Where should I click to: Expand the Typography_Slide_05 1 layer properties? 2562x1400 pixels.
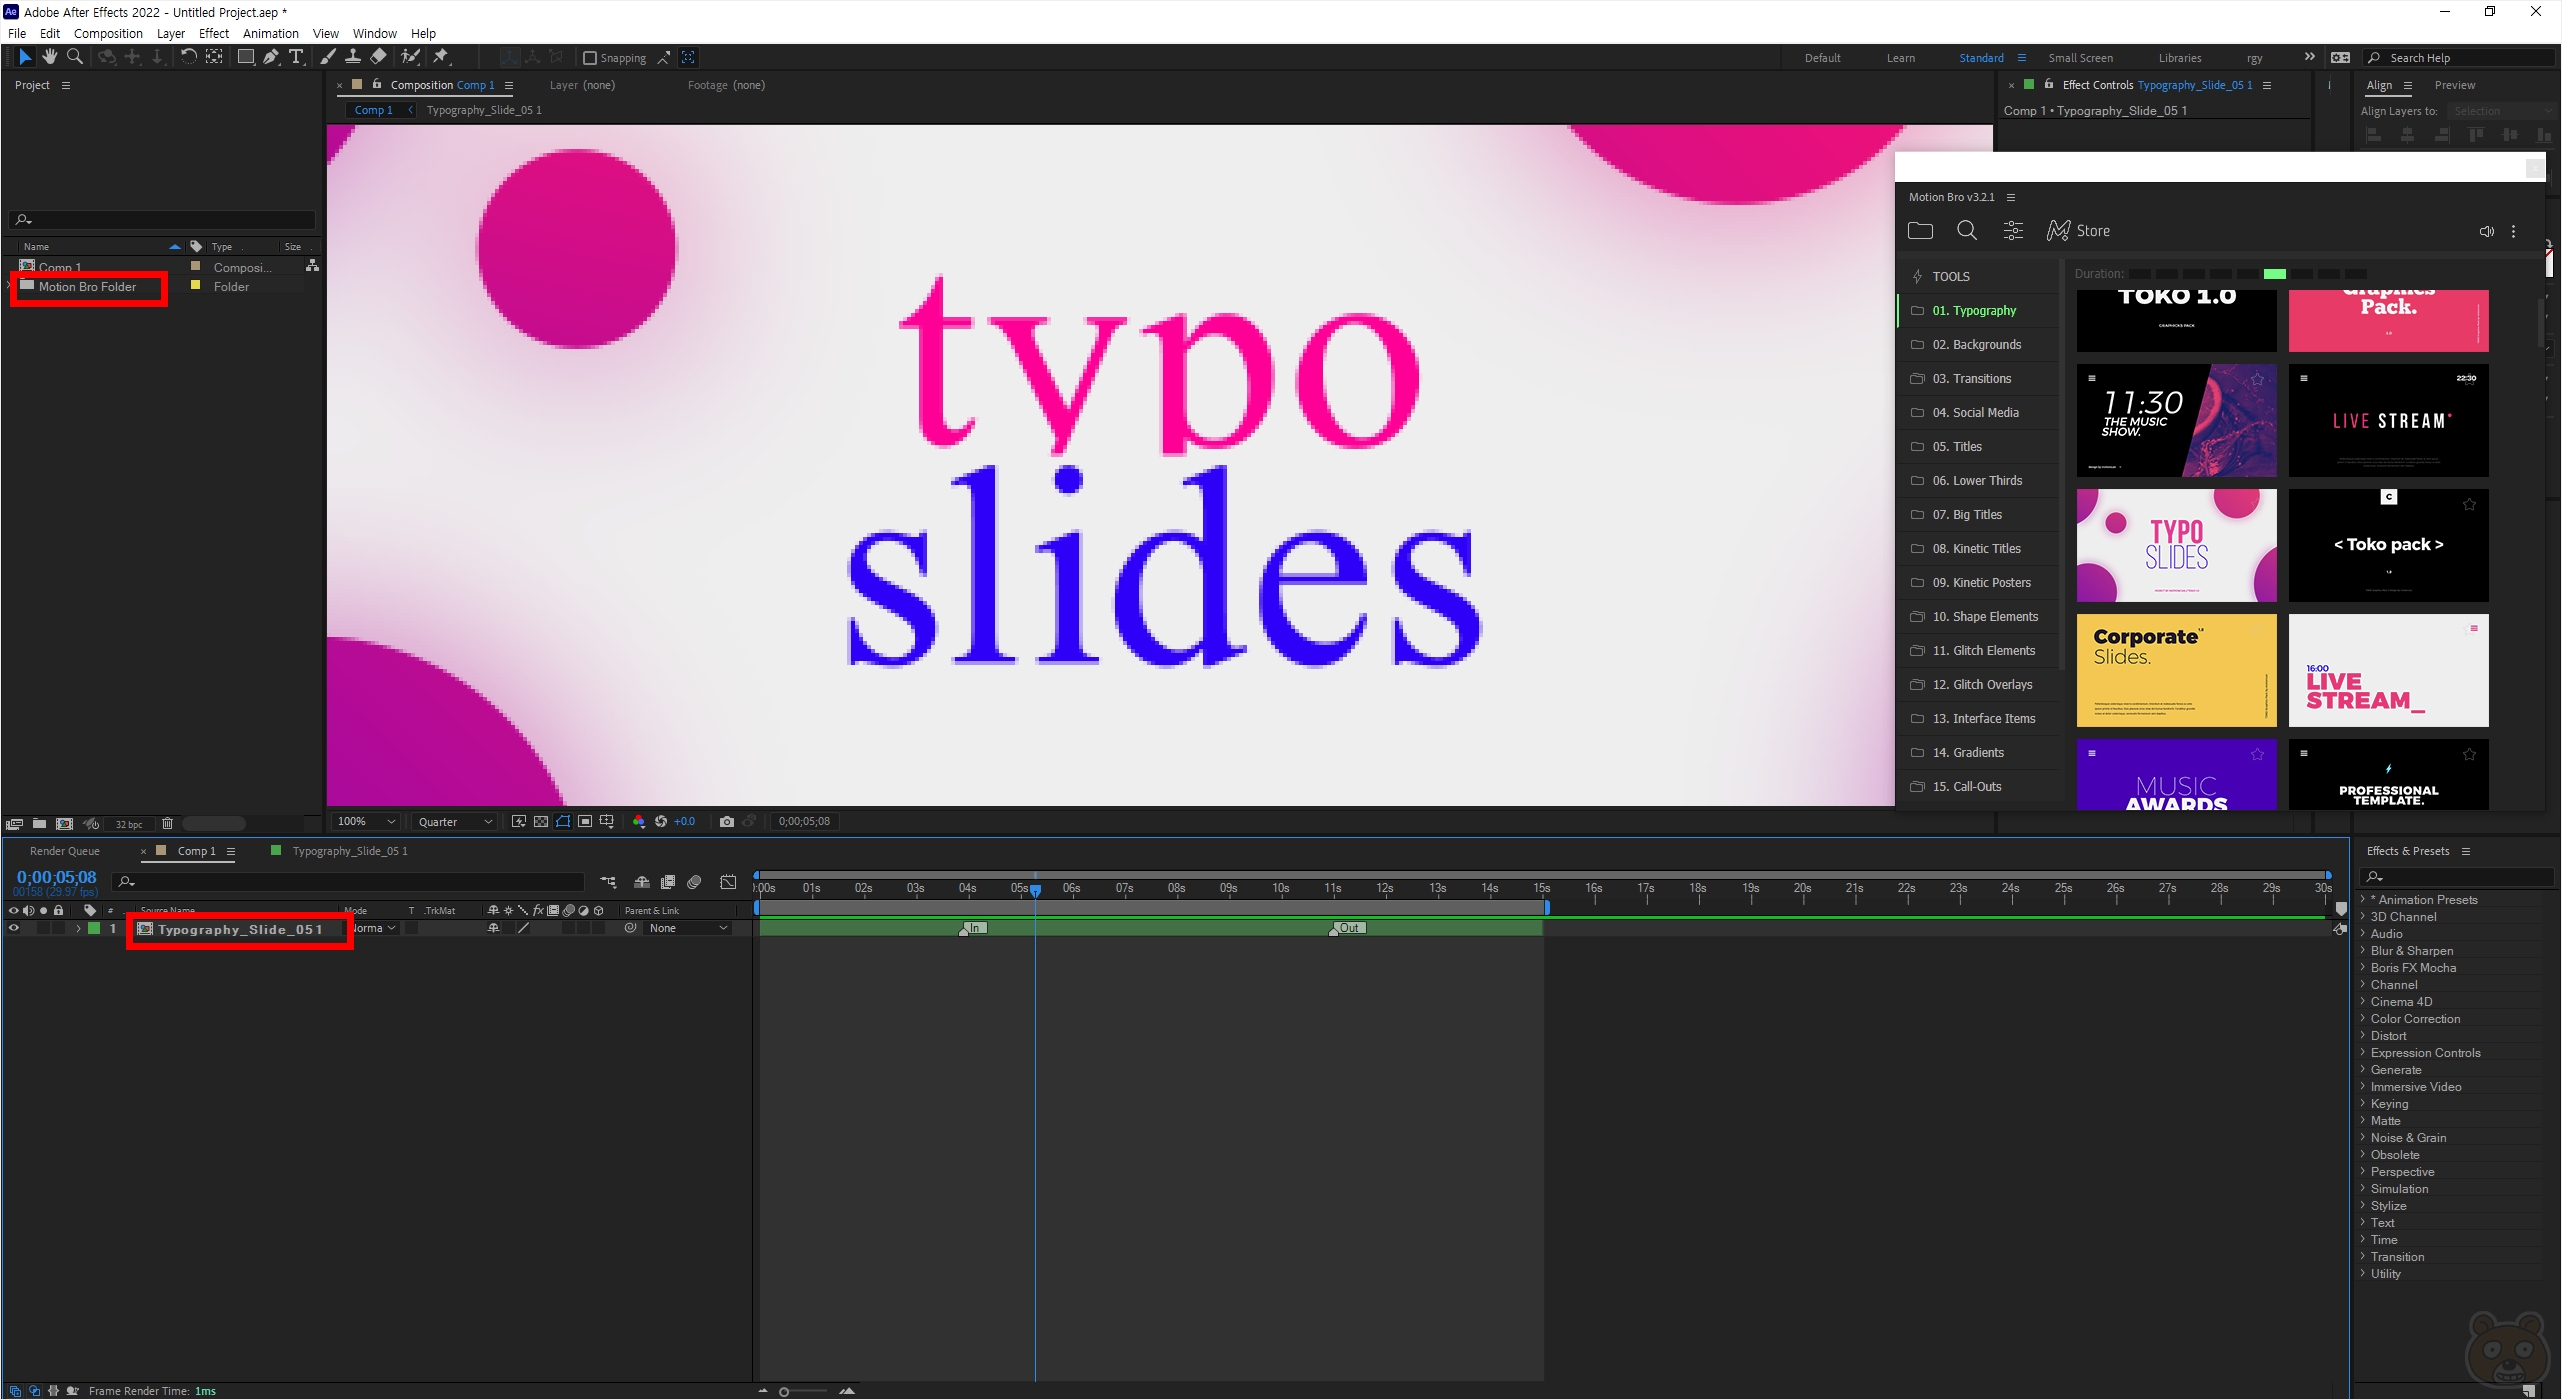pos(78,929)
